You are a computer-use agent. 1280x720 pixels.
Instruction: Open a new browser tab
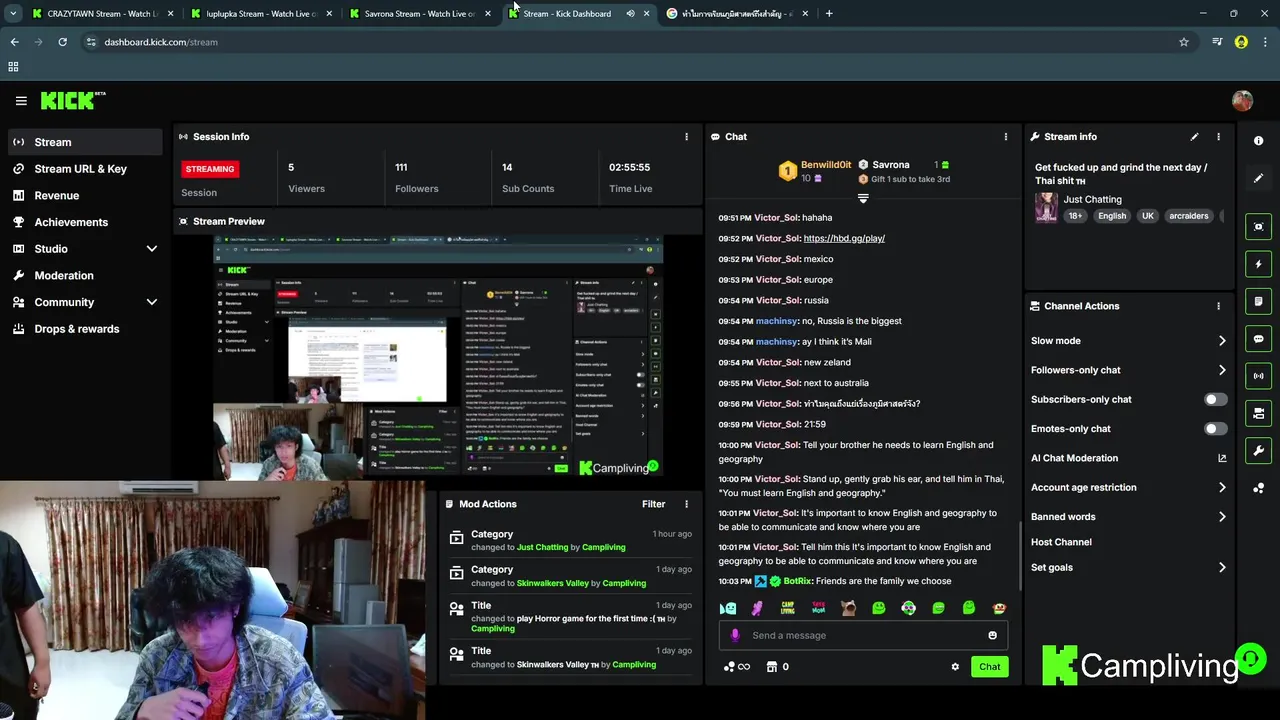point(829,14)
